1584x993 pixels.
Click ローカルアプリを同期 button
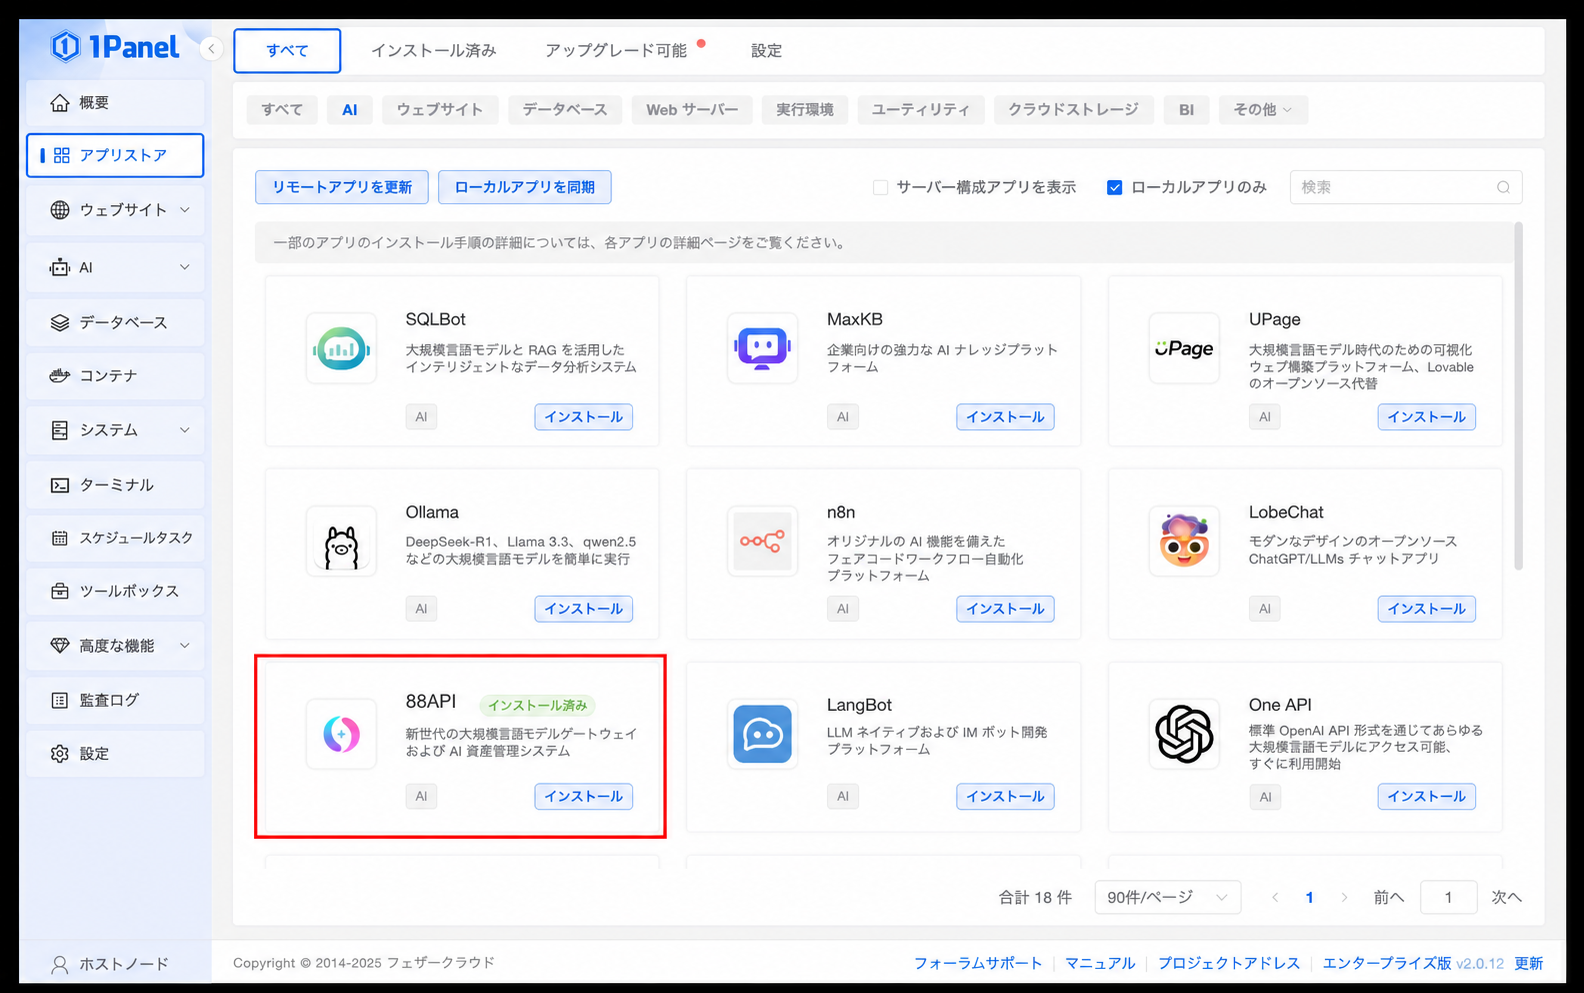point(525,187)
